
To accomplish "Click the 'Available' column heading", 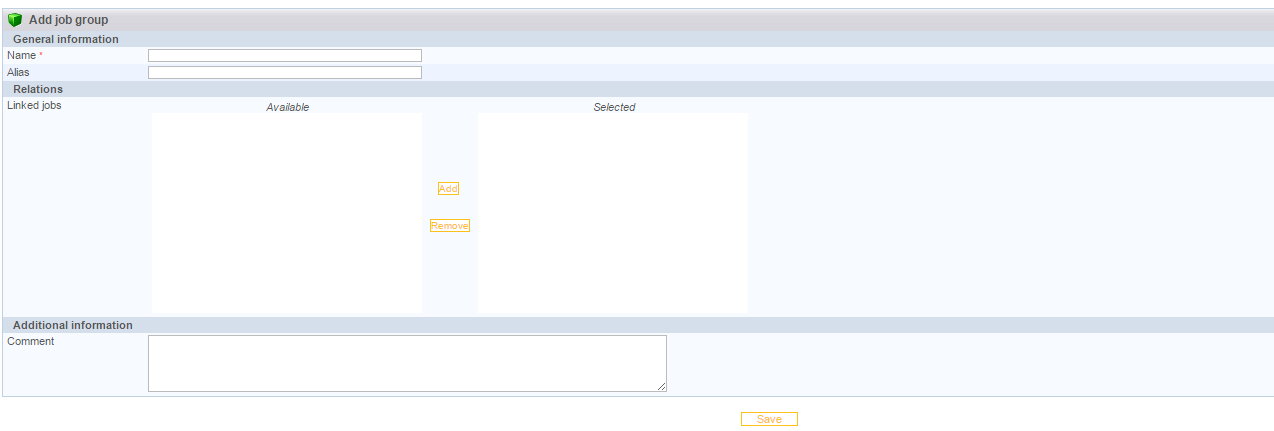I will (288, 107).
